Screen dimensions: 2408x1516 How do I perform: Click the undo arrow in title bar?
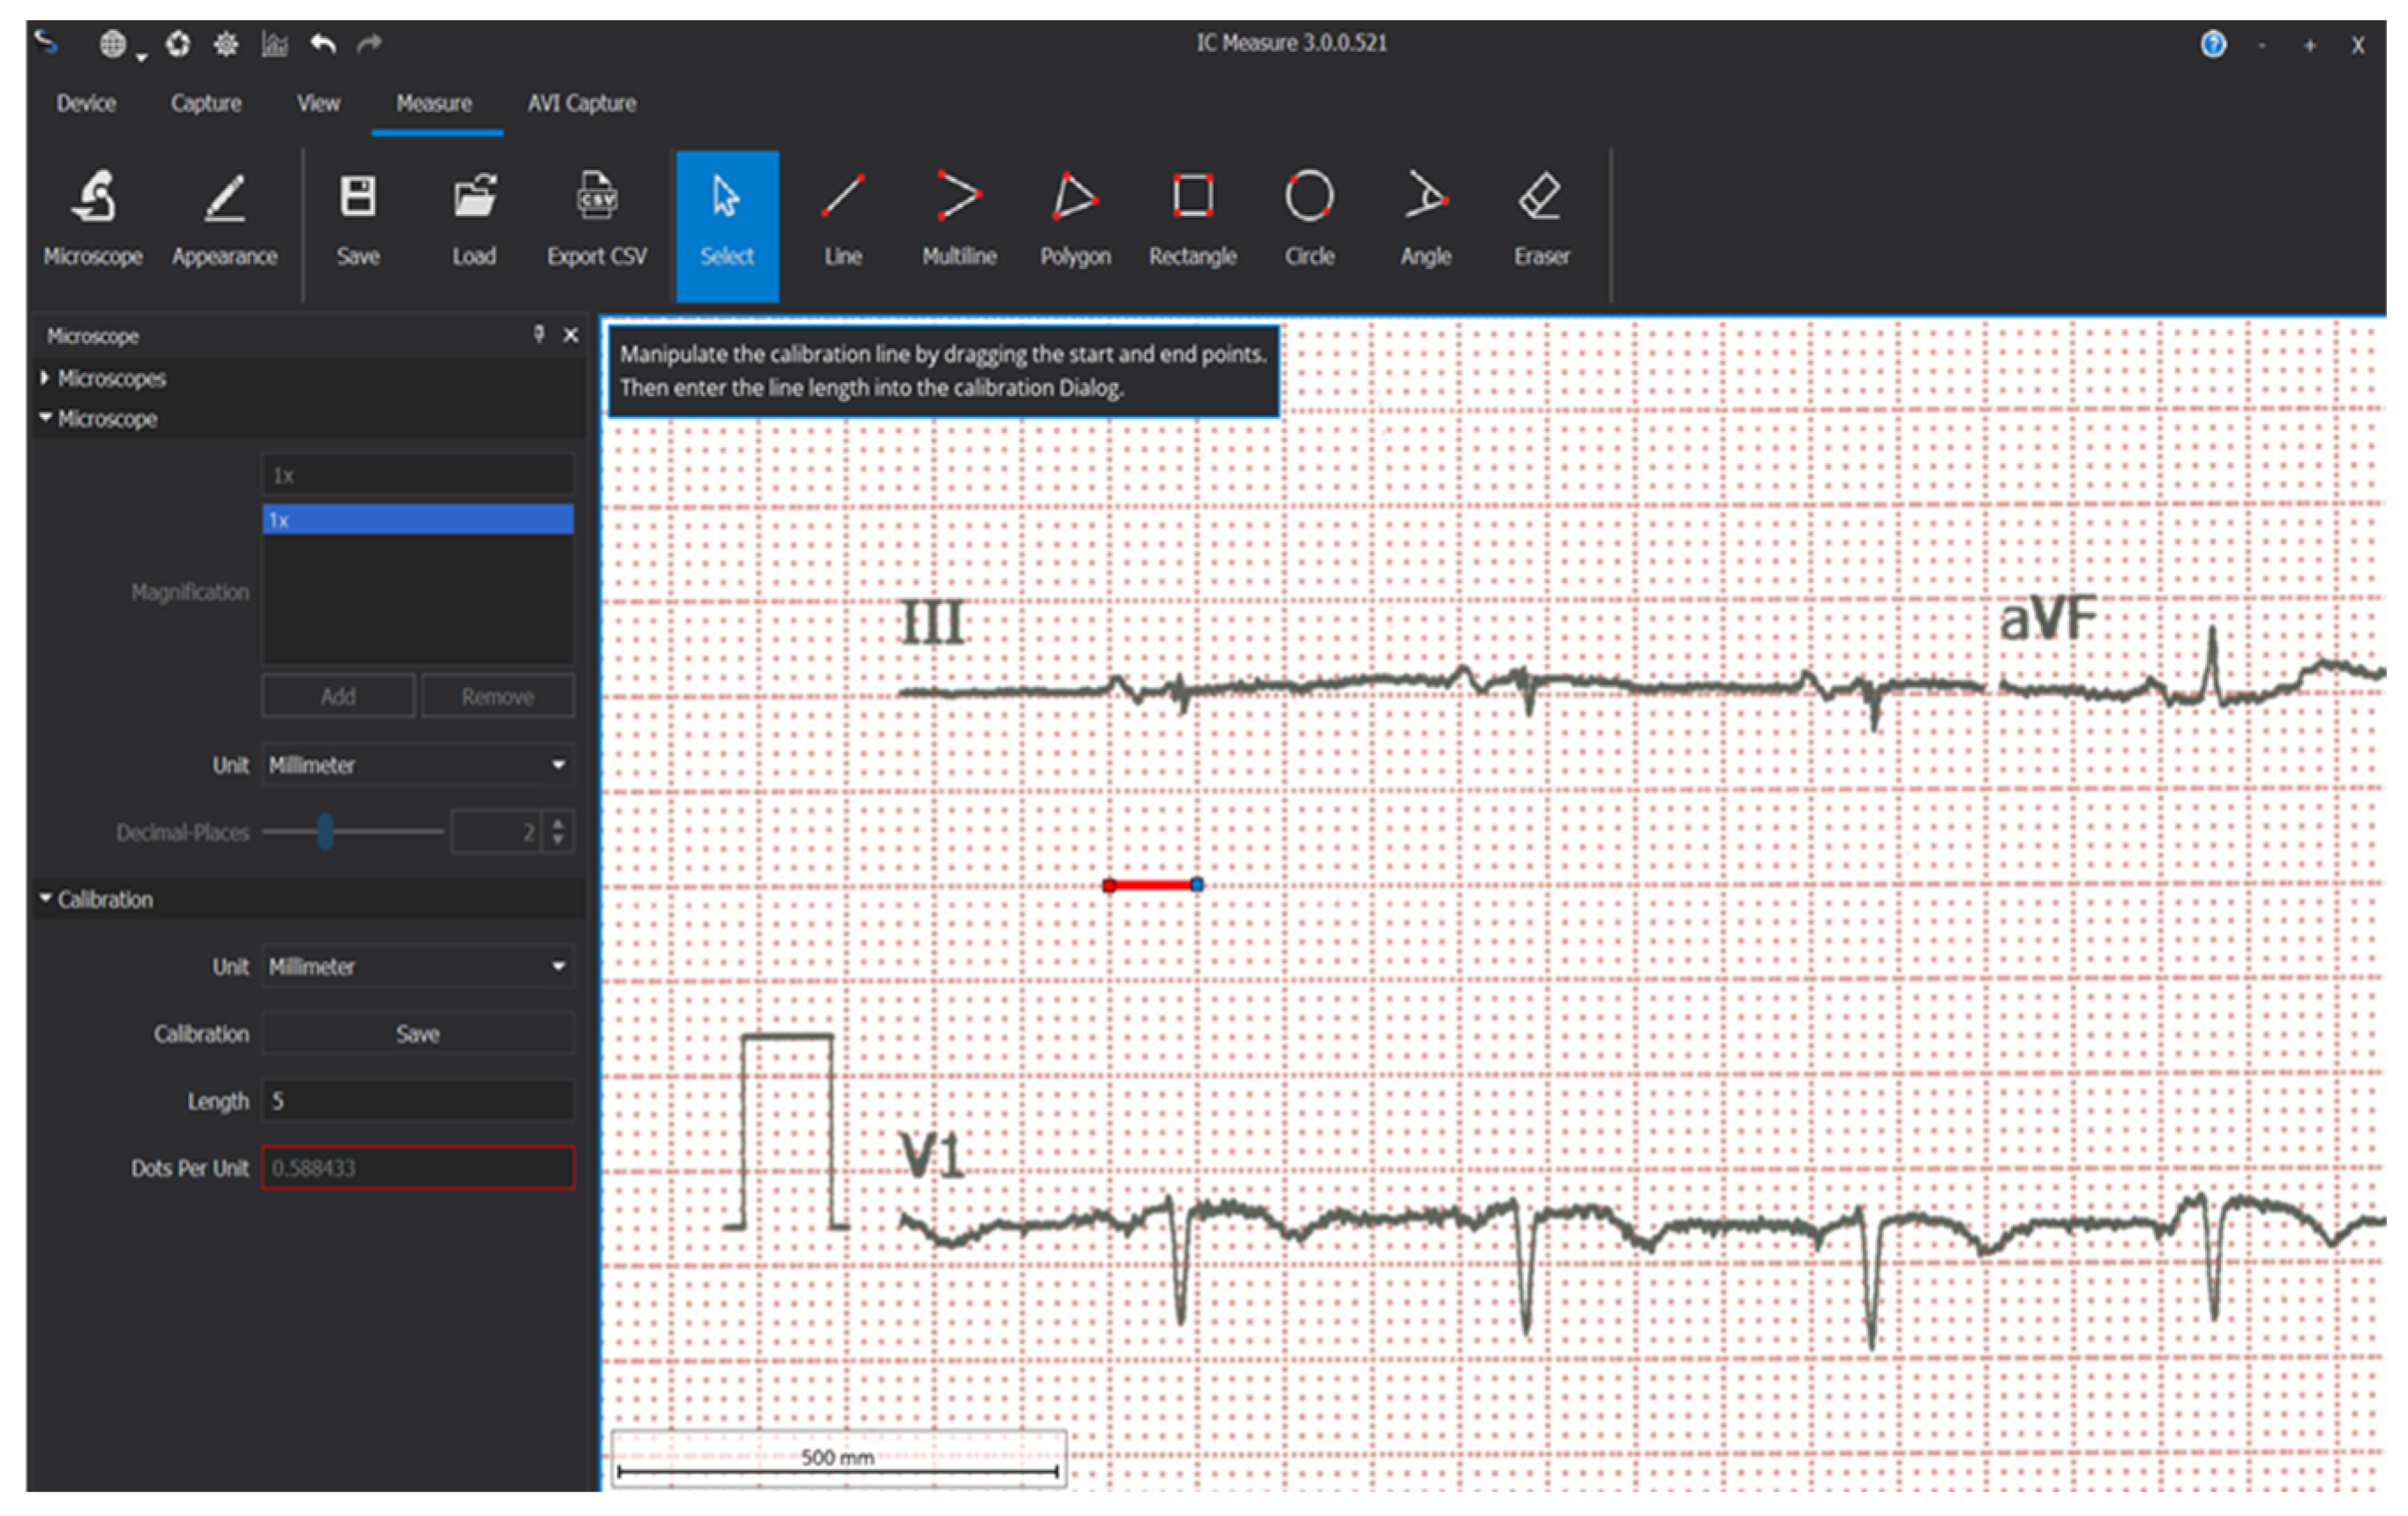click(322, 44)
